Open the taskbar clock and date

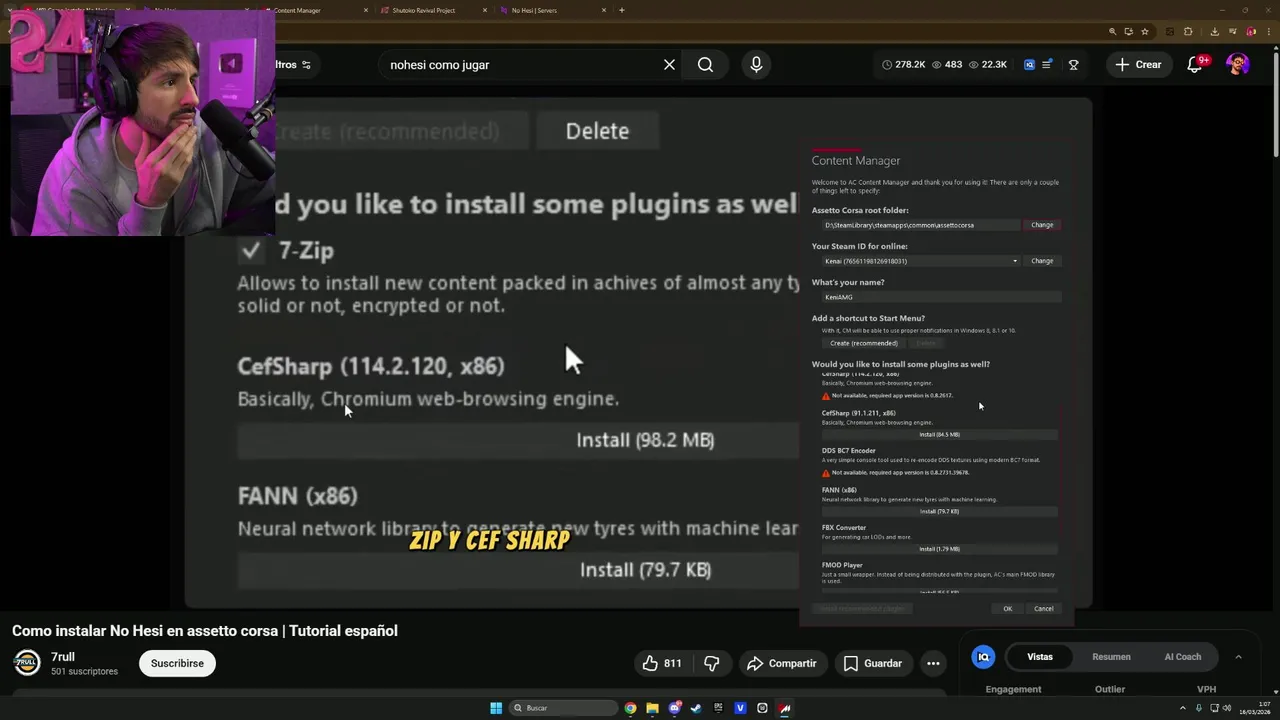click(1254, 708)
